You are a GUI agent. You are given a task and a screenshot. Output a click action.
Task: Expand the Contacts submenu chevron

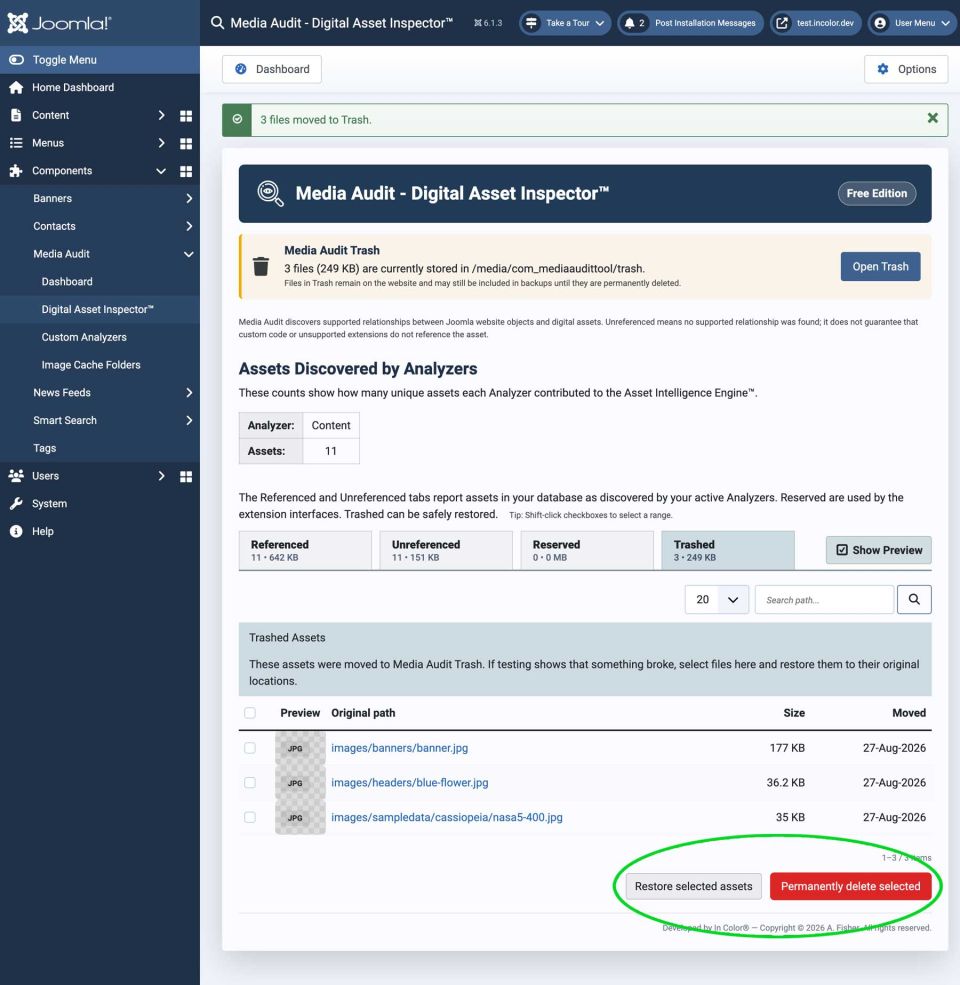(188, 226)
